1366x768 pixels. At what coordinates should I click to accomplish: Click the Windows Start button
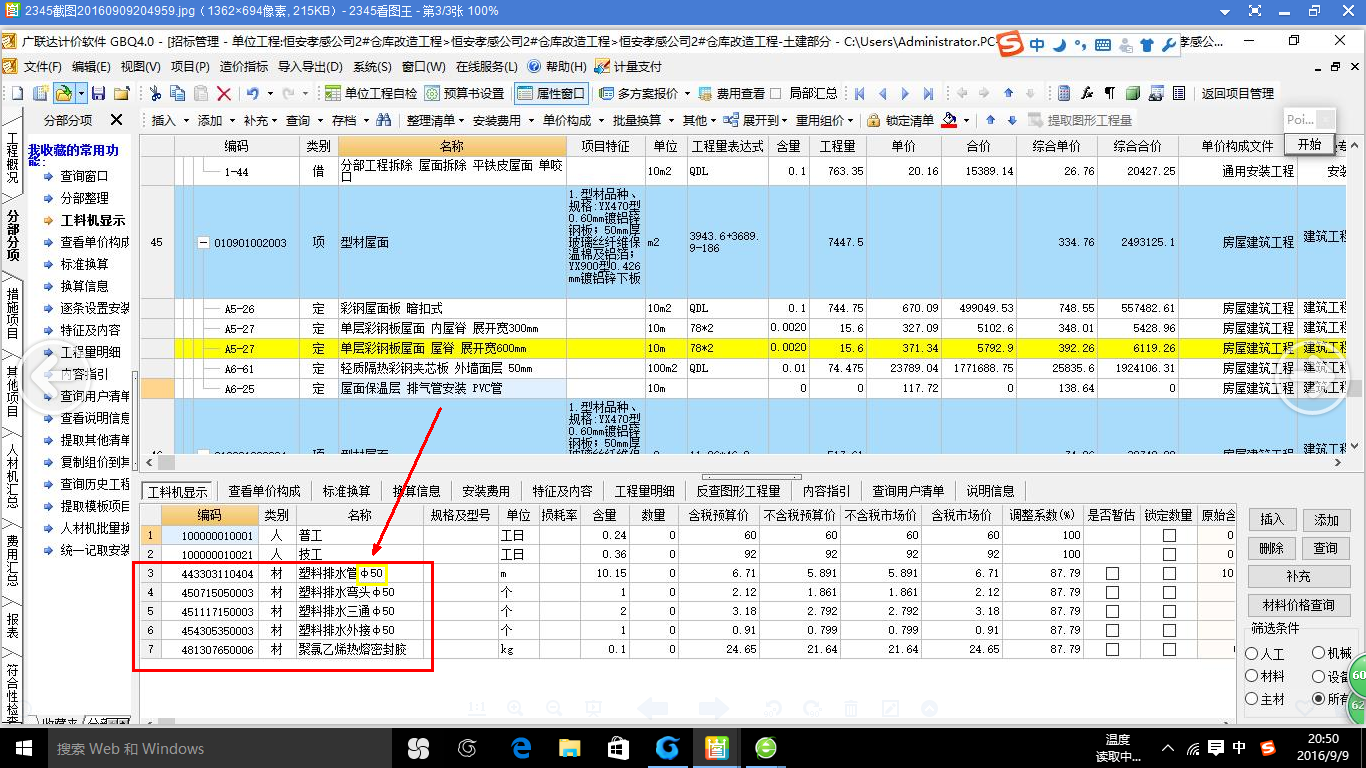(22, 747)
